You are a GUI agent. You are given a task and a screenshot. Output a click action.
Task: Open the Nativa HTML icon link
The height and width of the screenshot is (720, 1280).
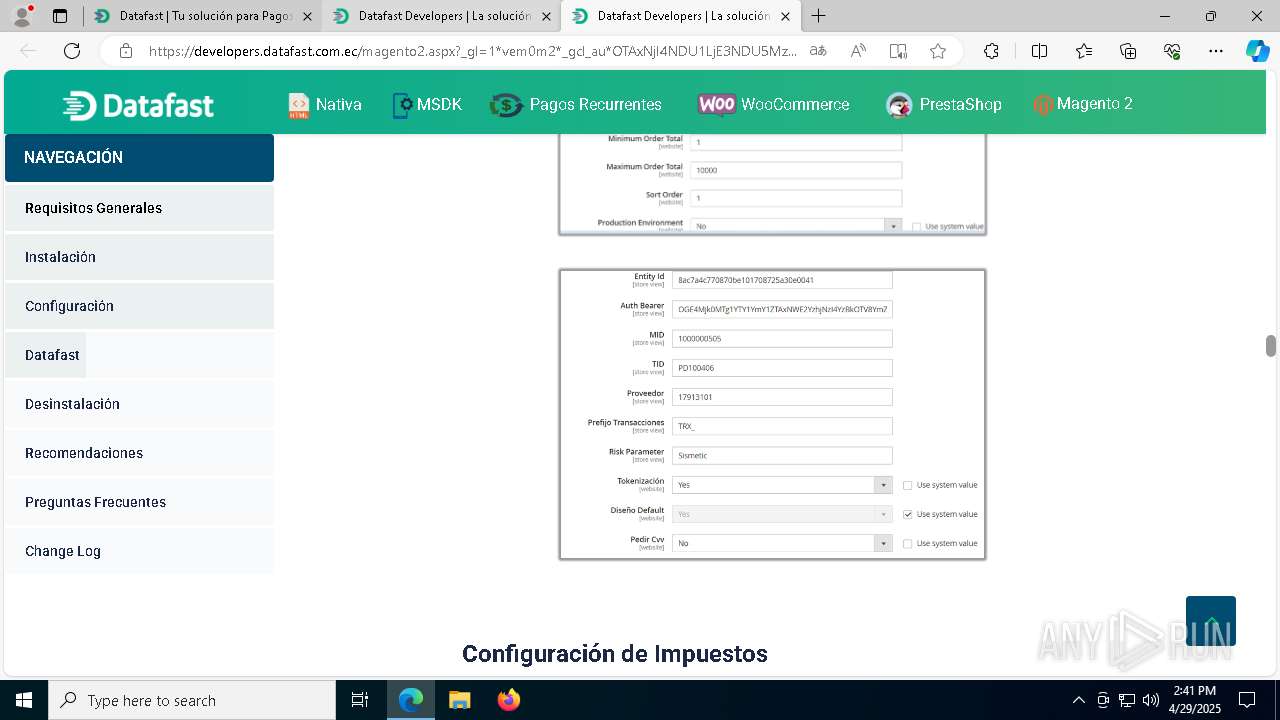tap(299, 105)
